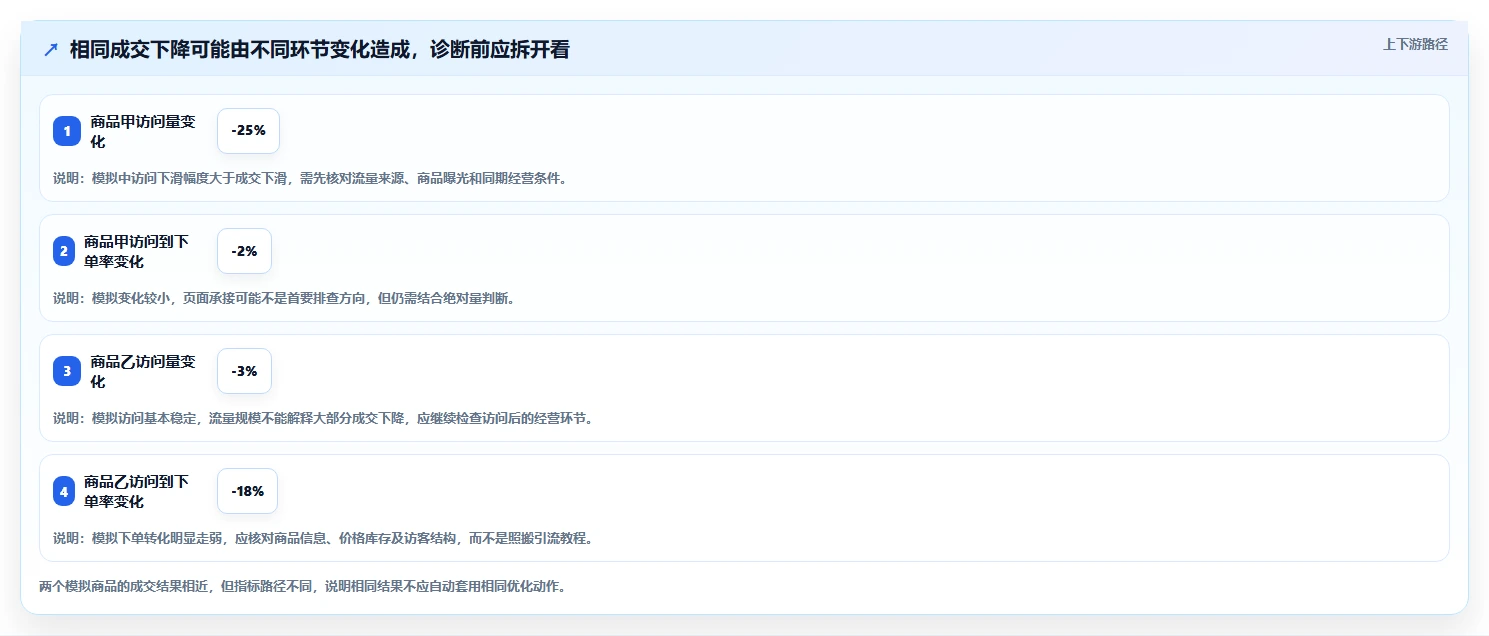1489x636 pixels.
Task: Click the step 3 number badge
Action: coord(67,371)
